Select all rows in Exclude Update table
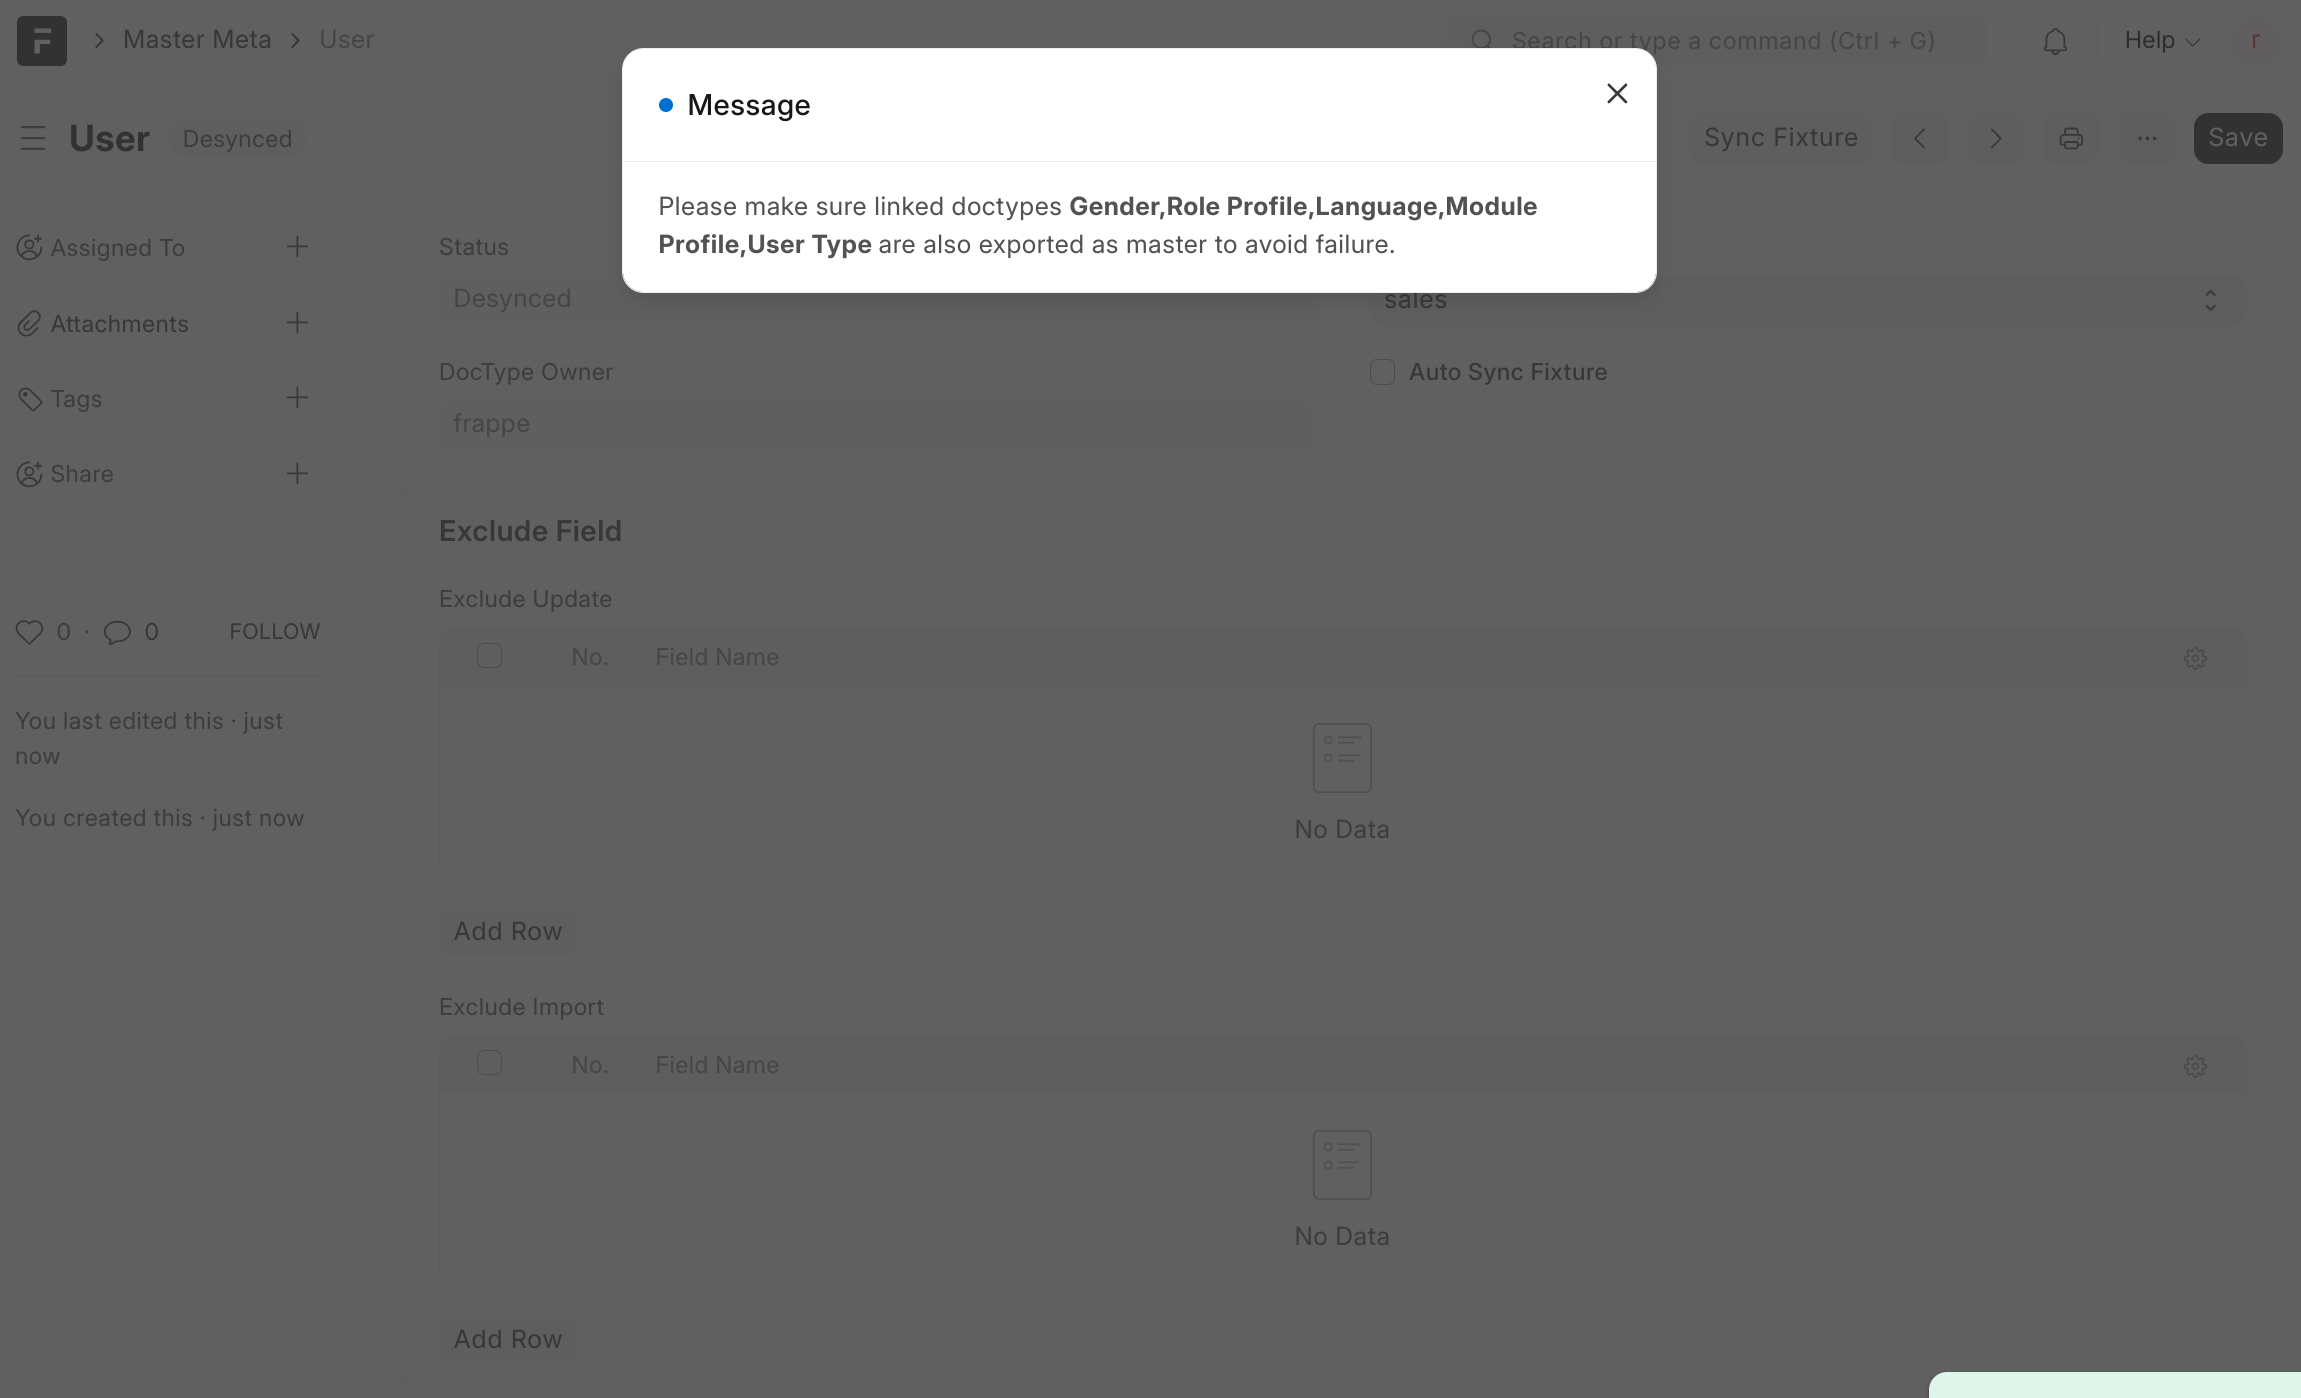Image resolution: width=2301 pixels, height=1398 pixels. point(489,656)
